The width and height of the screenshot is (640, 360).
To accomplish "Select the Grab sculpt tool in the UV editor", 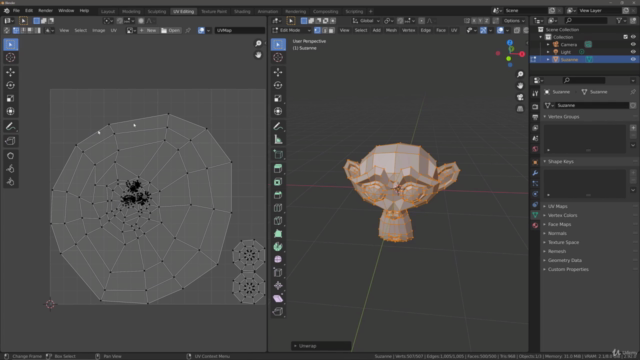I will coord(11,156).
